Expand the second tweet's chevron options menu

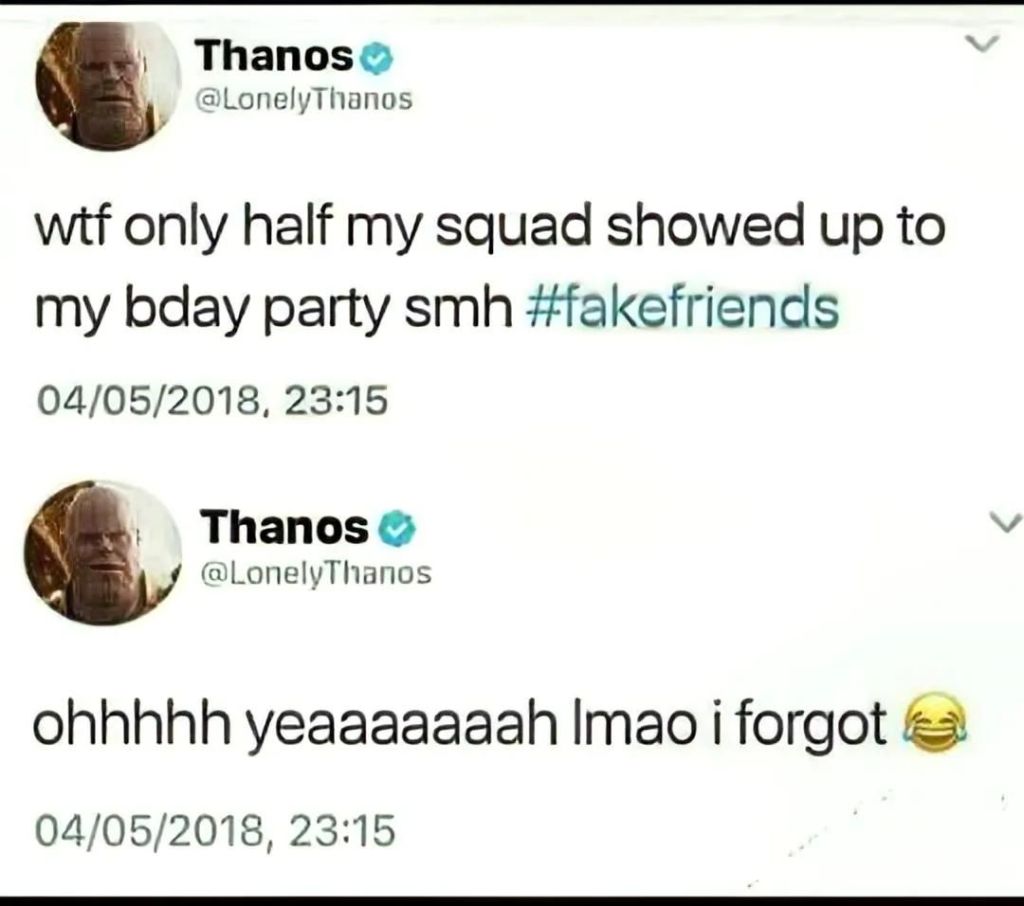tap(1007, 521)
